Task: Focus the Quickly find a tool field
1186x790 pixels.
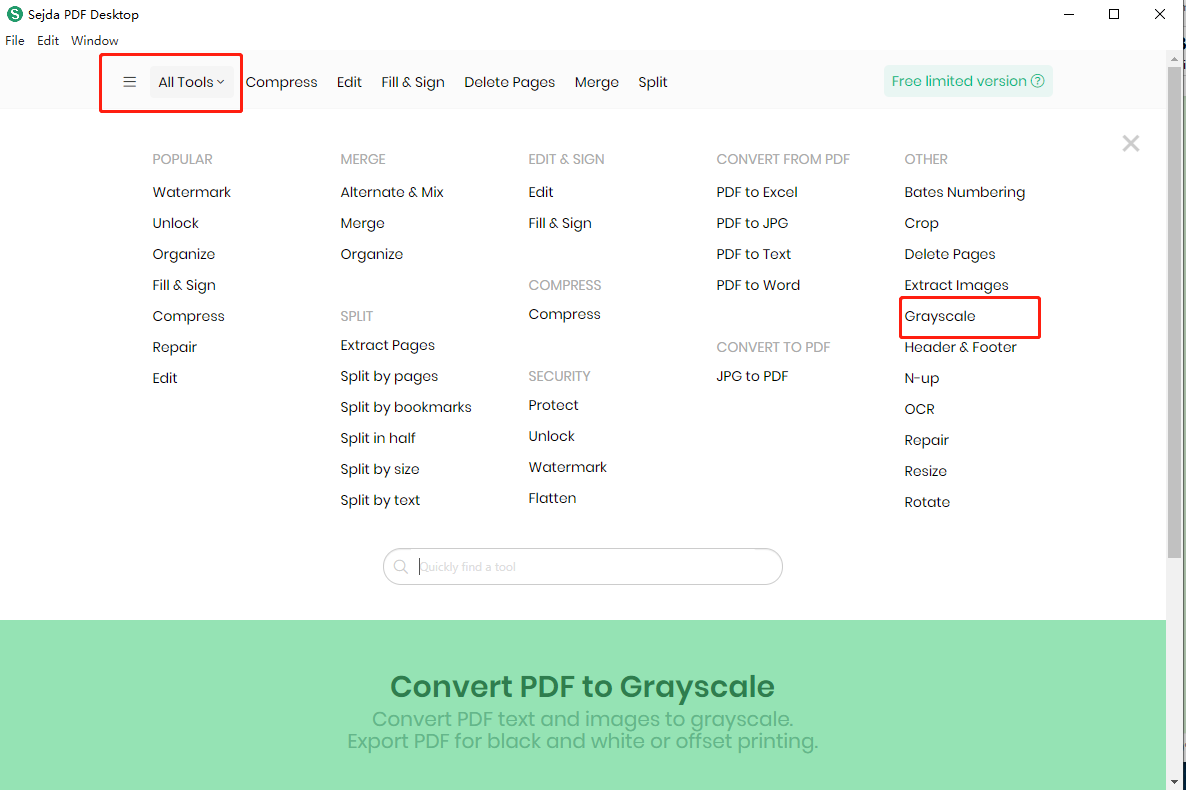Action: click(582, 567)
